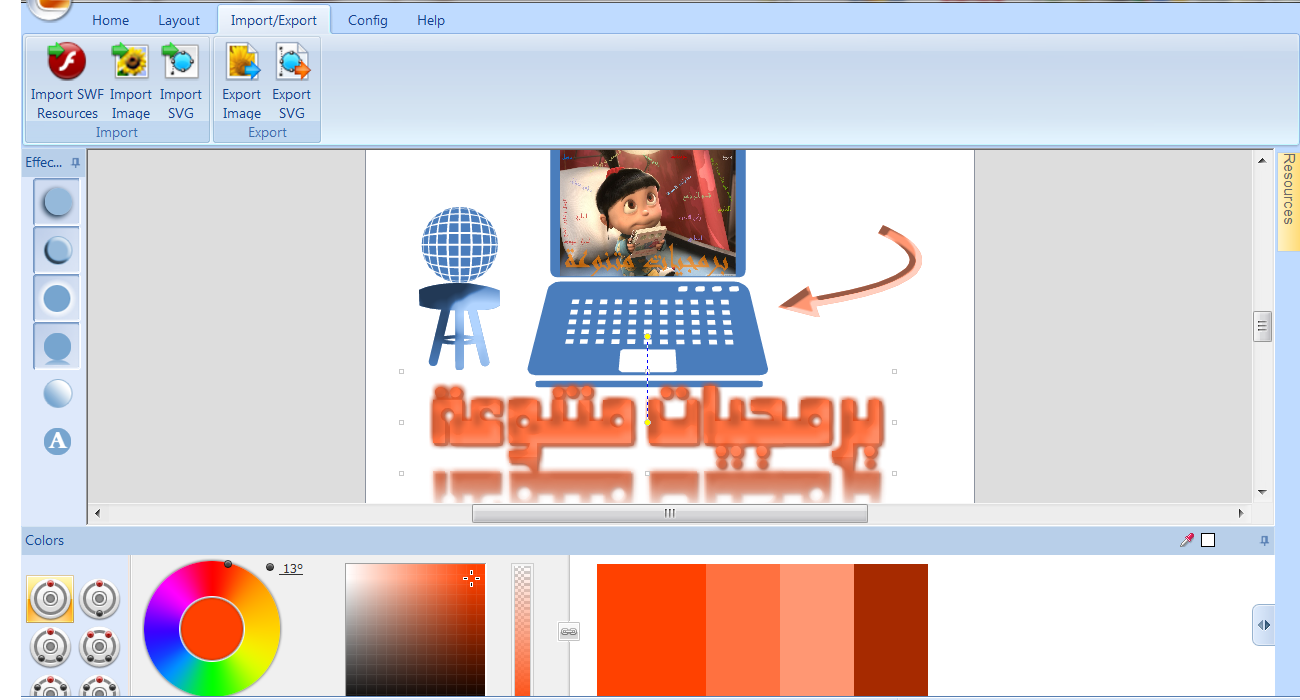Click the center orange circle of color wheel
Screen dimensions: 1300x700
click(x=212, y=629)
